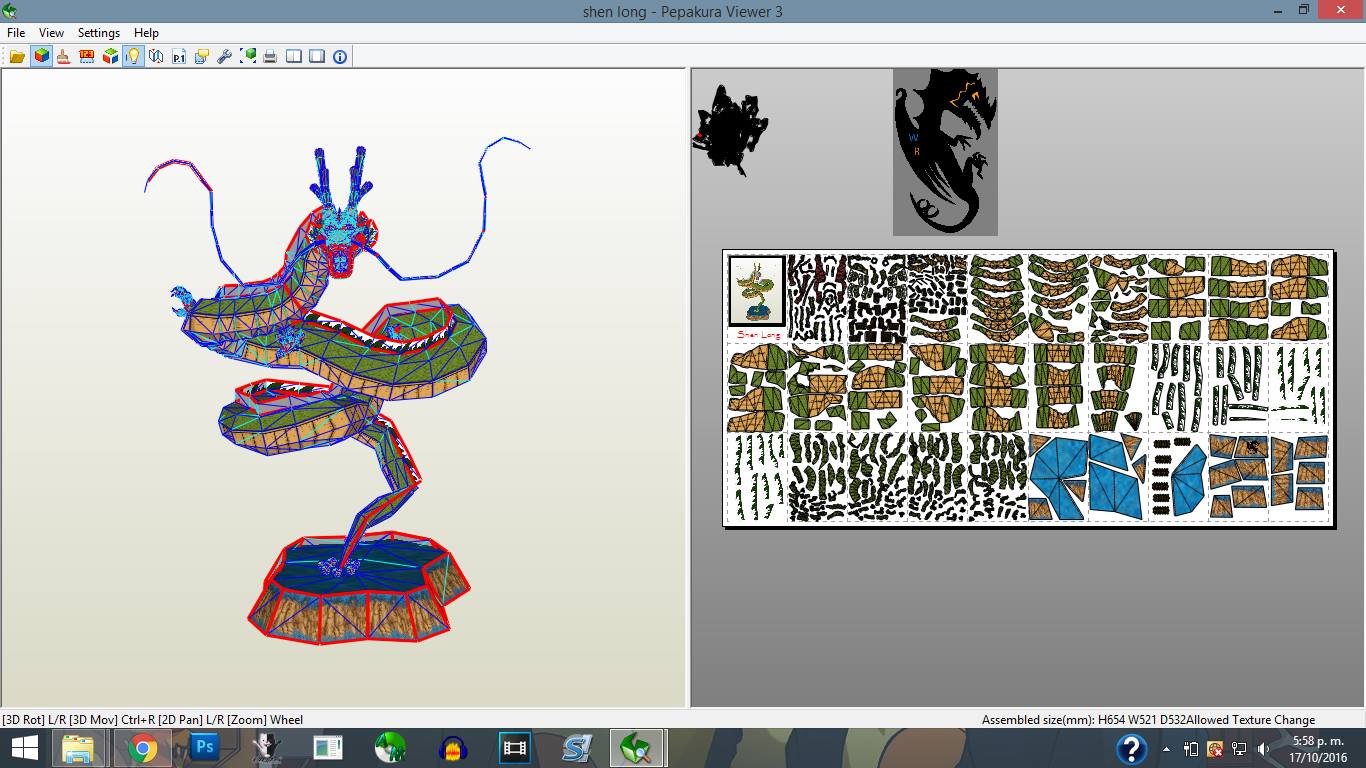Open the File menu
The image size is (1366, 768).
(x=16, y=33)
